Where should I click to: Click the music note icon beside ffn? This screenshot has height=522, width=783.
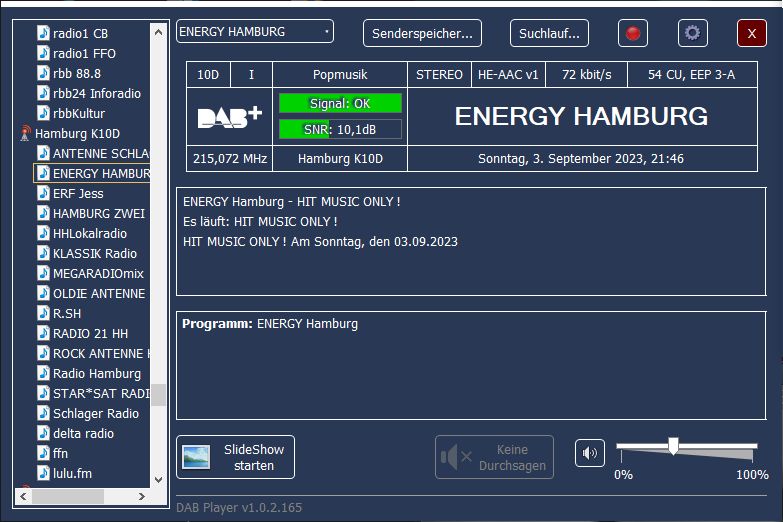(x=43, y=453)
